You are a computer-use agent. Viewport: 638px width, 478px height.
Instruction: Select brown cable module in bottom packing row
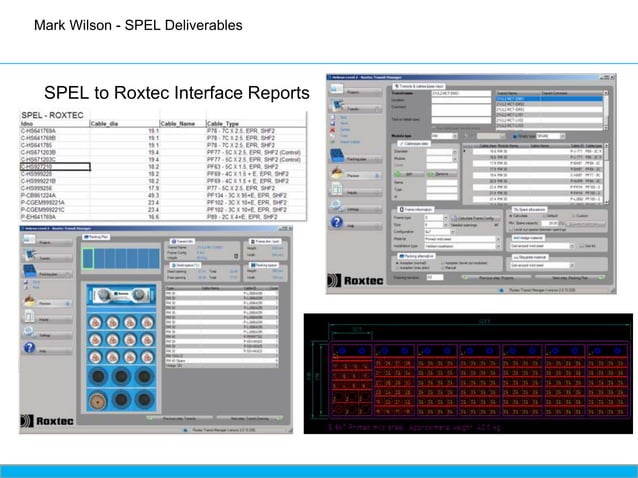(98, 401)
